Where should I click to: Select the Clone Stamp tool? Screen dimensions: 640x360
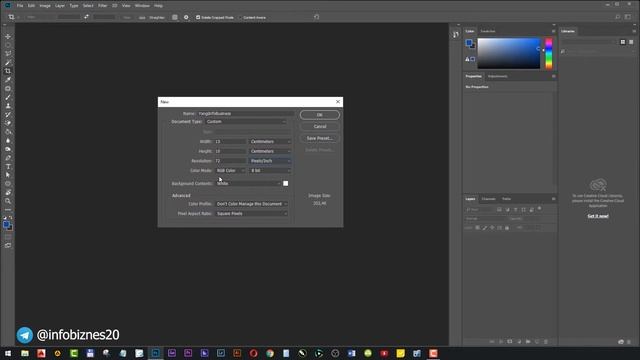tap(8, 106)
